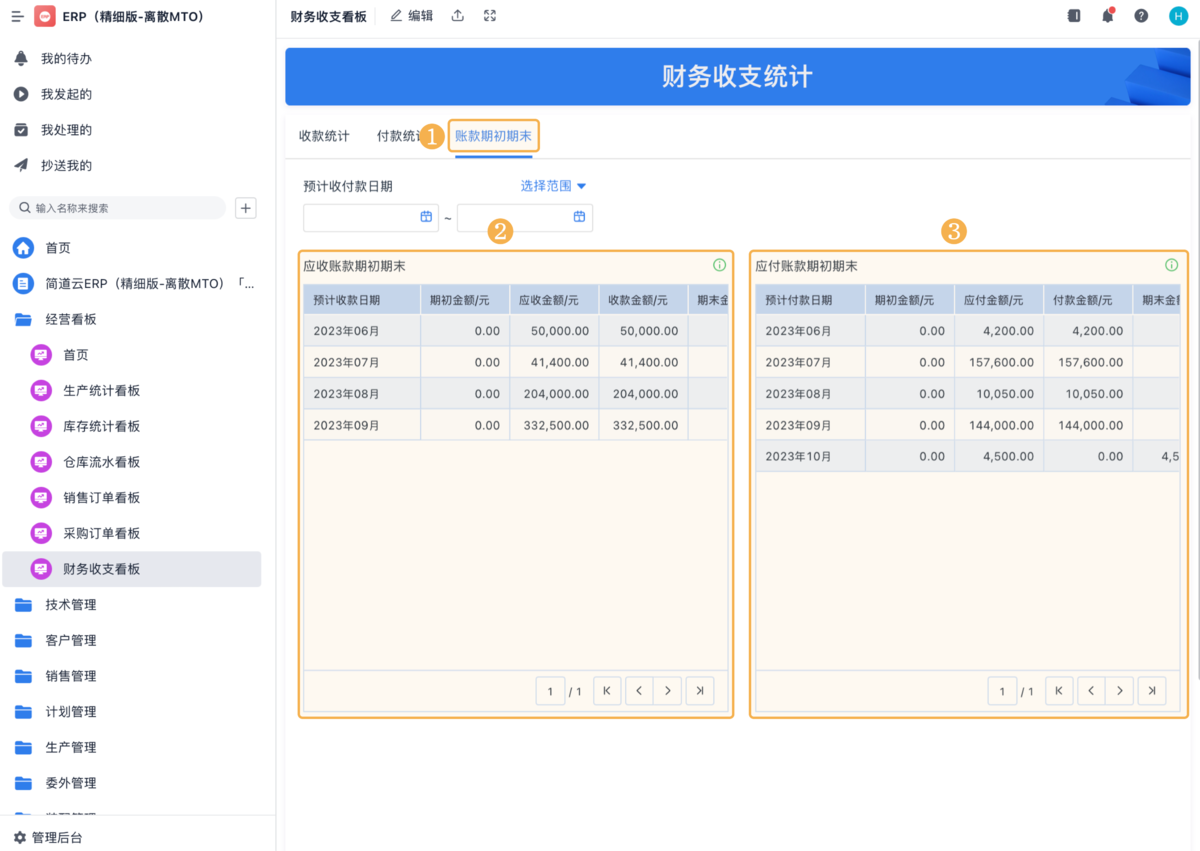
Task: Collapse the 经营看板 folder
Action: click(x=70, y=319)
